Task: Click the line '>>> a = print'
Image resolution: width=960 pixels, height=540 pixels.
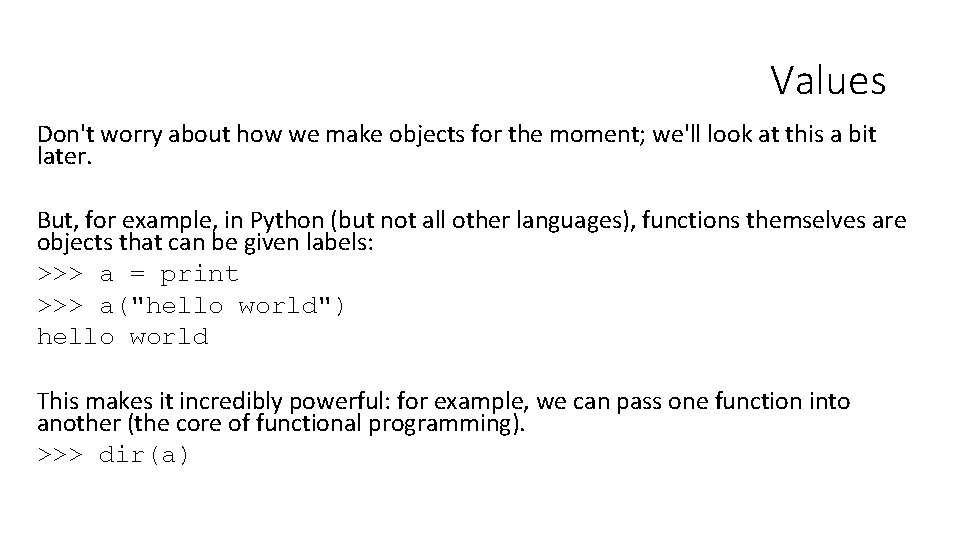Action: pyautogui.click(x=138, y=274)
